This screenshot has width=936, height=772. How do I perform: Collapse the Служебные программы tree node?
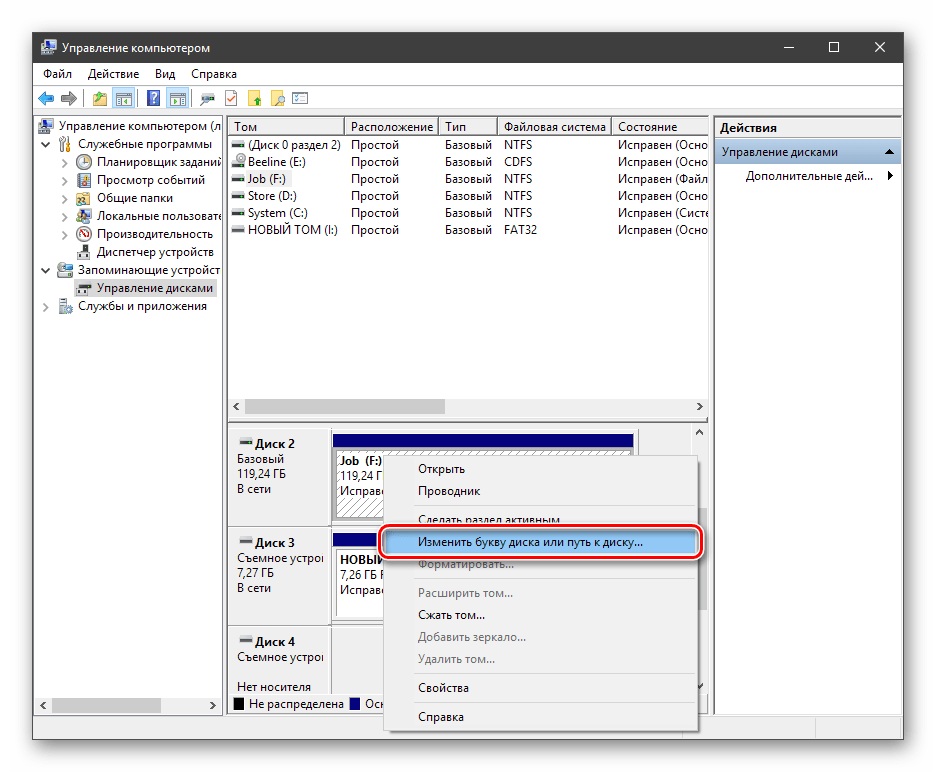(x=46, y=144)
